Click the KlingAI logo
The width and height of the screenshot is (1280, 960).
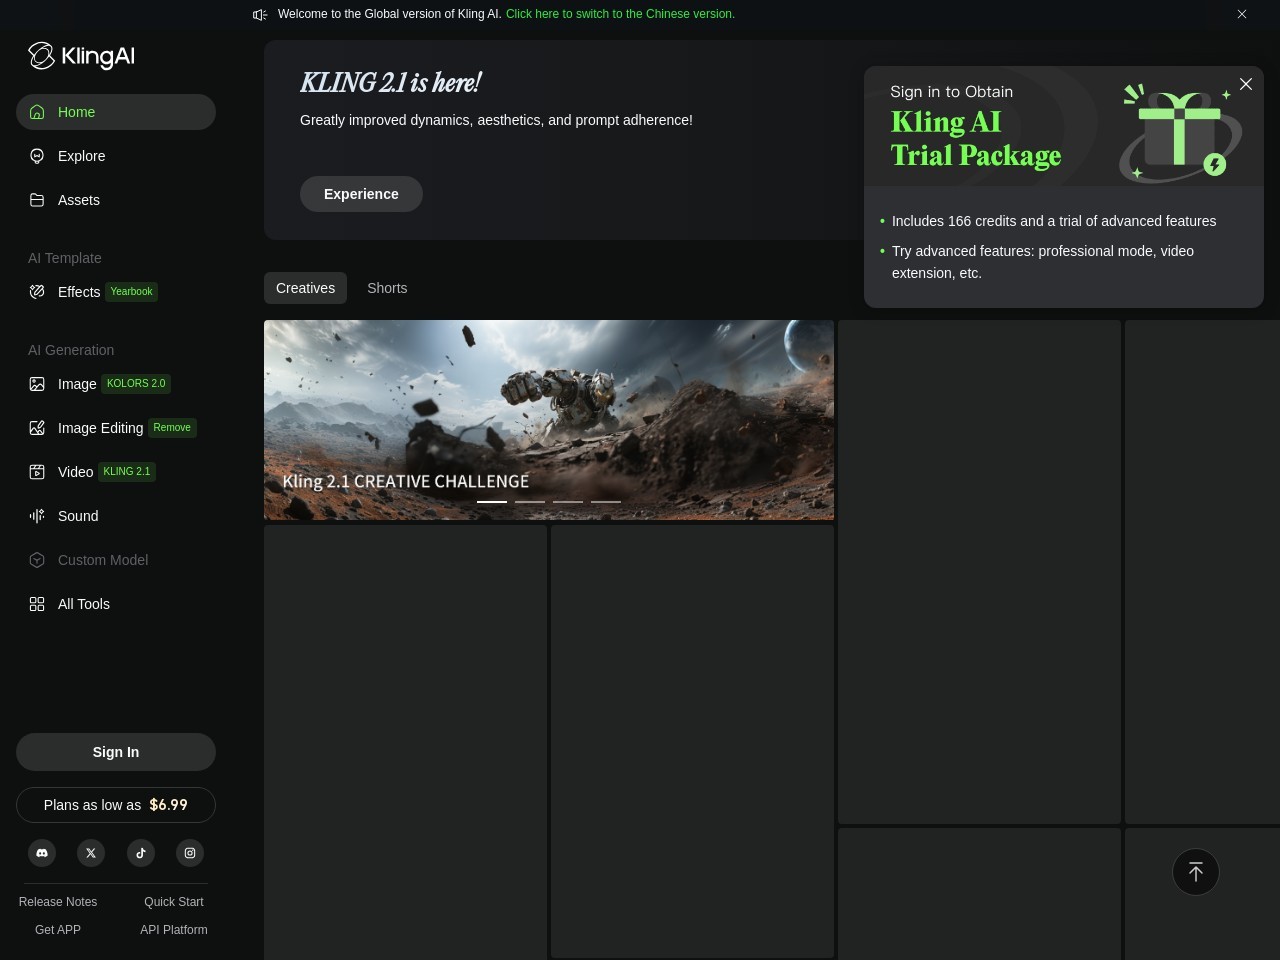(81, 56)
